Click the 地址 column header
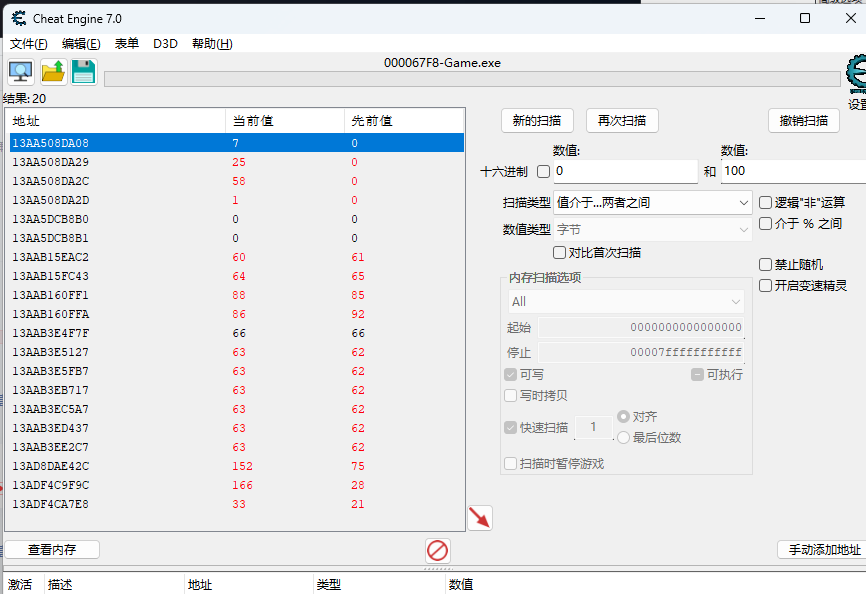Image resolution: width=866 pixels, height=594 pixels. click(115, 121)
